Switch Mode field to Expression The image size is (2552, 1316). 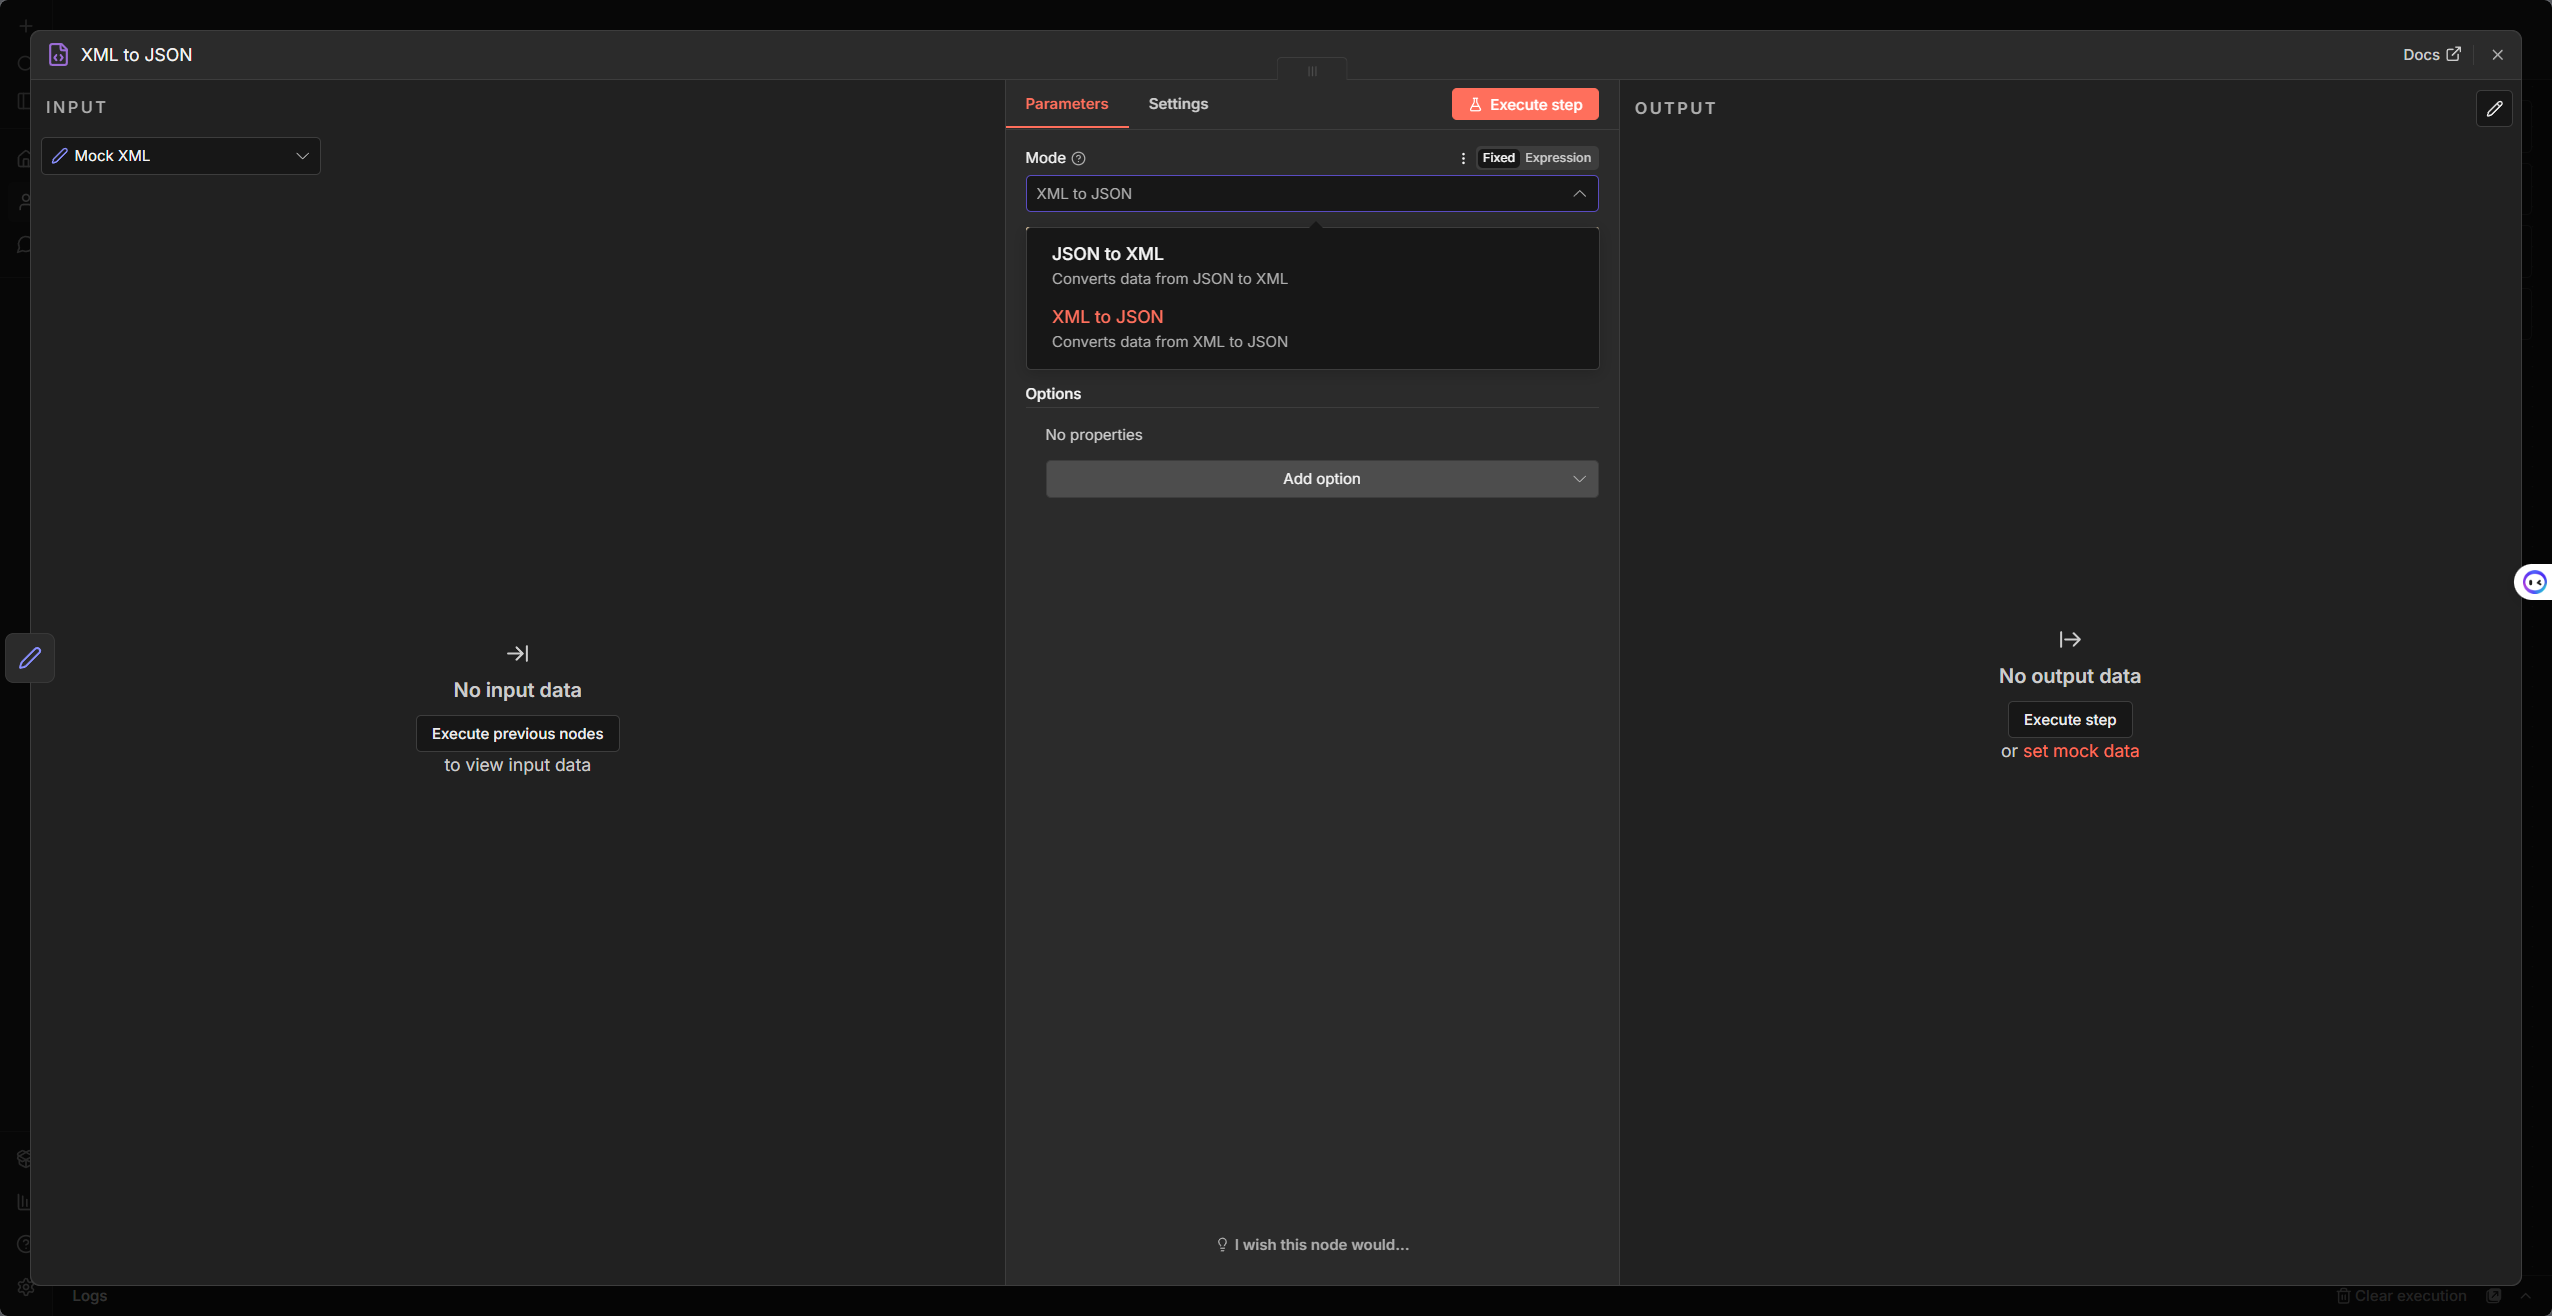1557,158
